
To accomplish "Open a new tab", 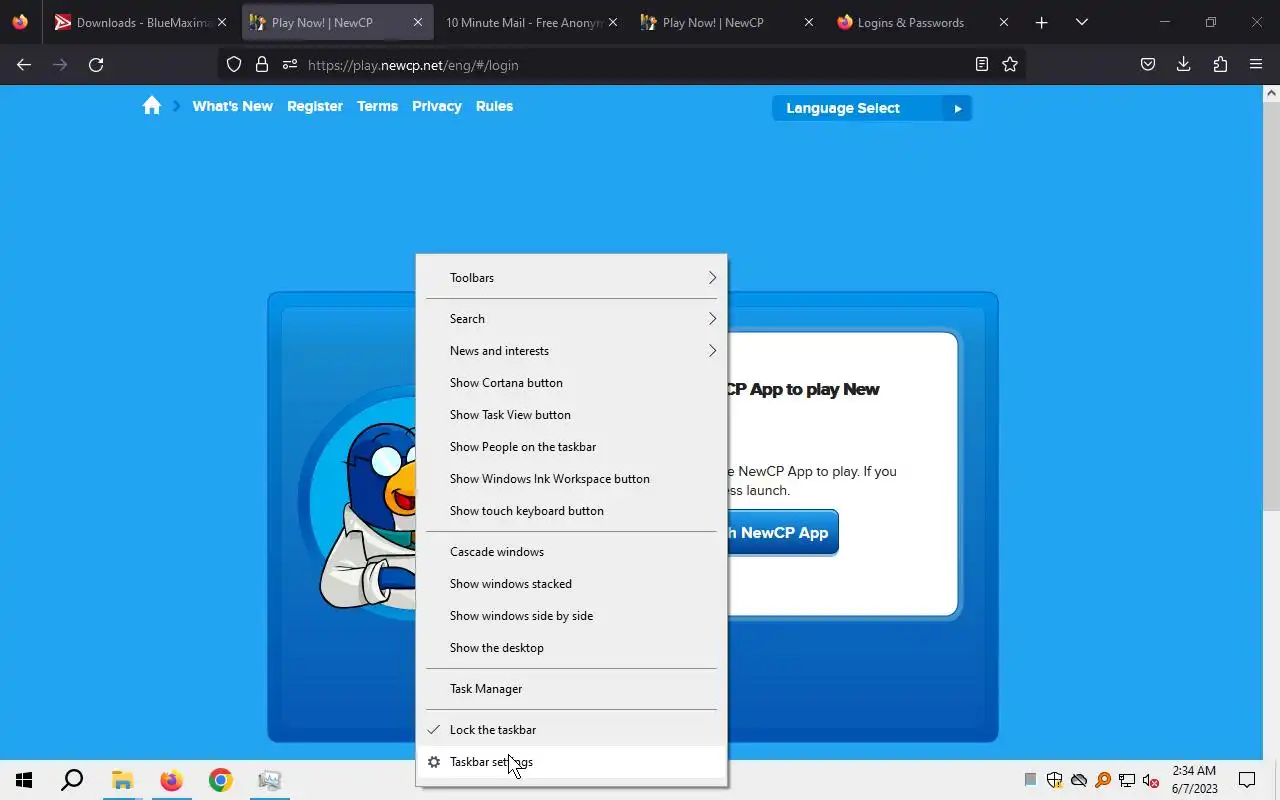I will pos(1042,22).
